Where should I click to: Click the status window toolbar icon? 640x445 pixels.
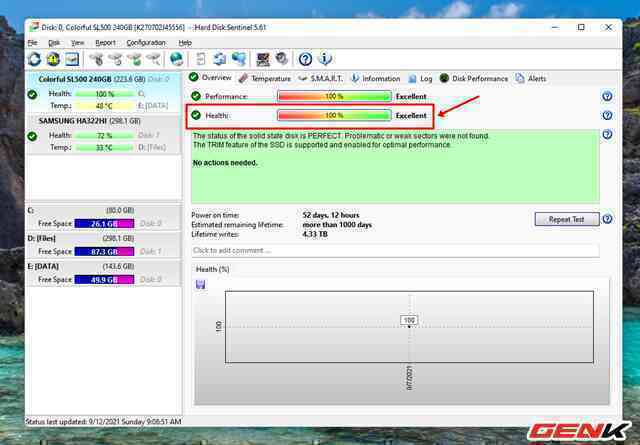pyautogui.click(x=72, y=60)
